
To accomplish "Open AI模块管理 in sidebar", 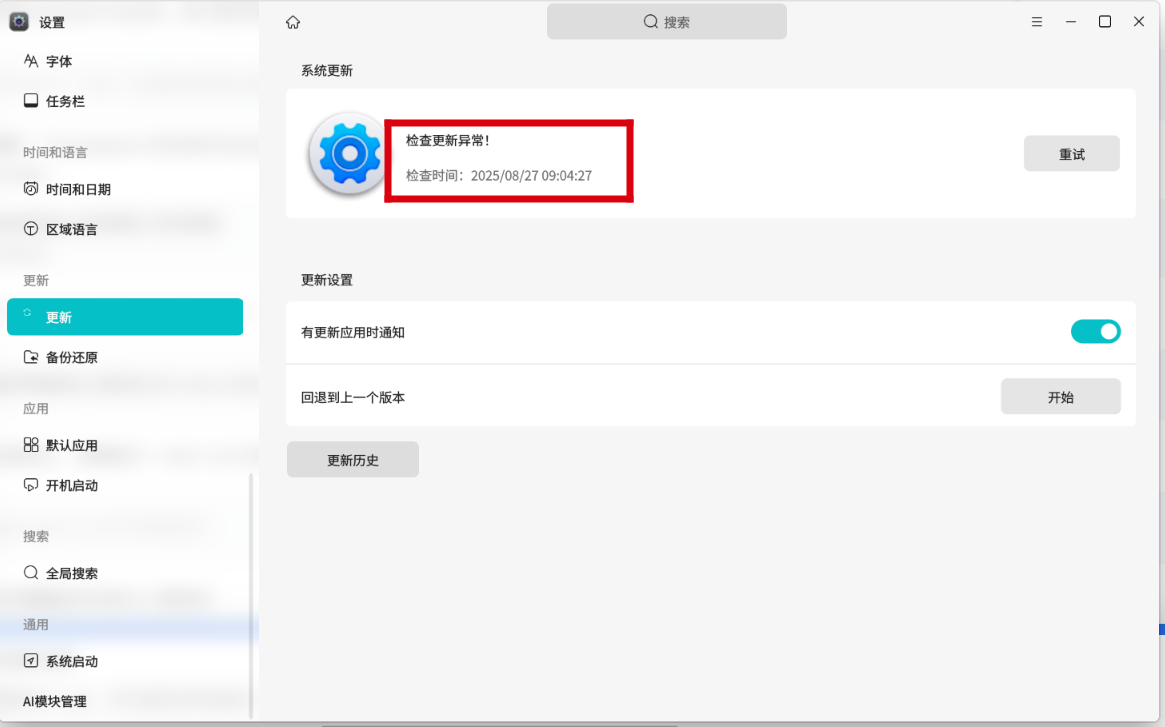I will click(55, 701).
